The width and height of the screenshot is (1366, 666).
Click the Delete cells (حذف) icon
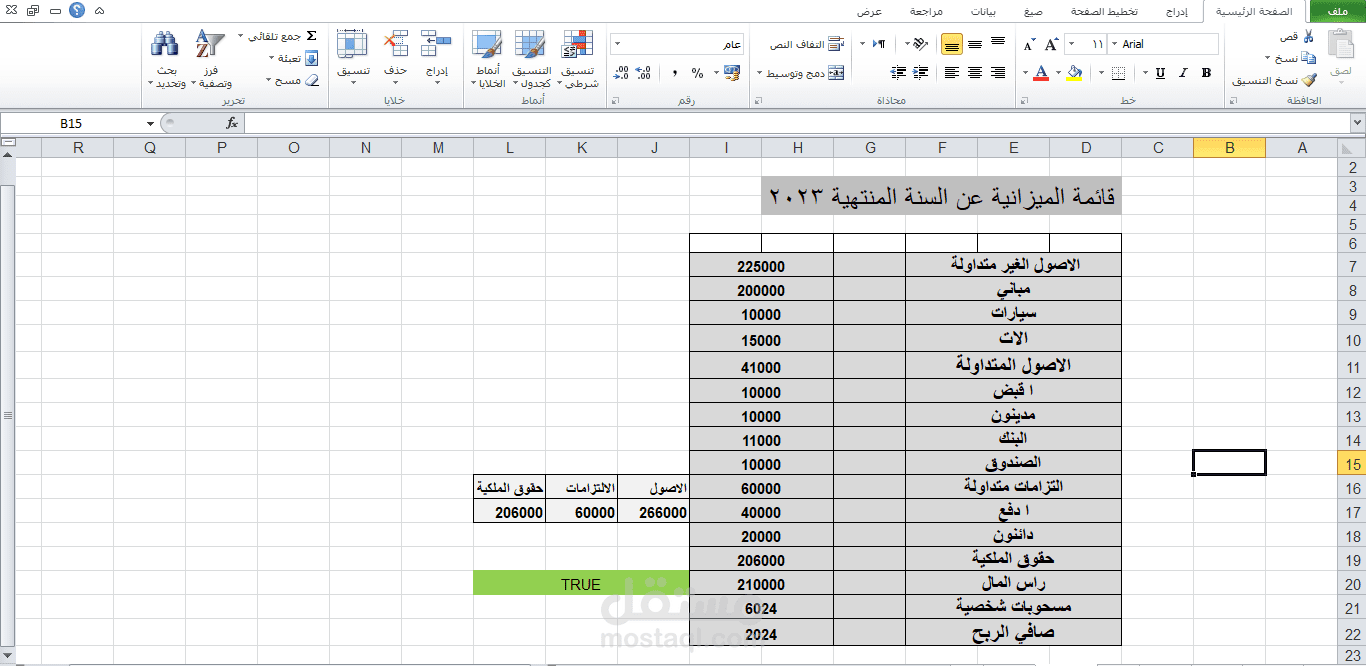pos(395,44)
